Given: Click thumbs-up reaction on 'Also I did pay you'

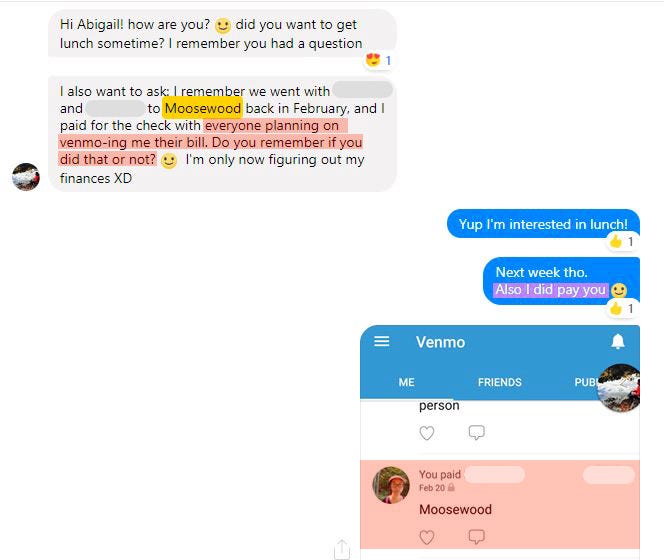Looking at the screenshot, I should 622,308.
